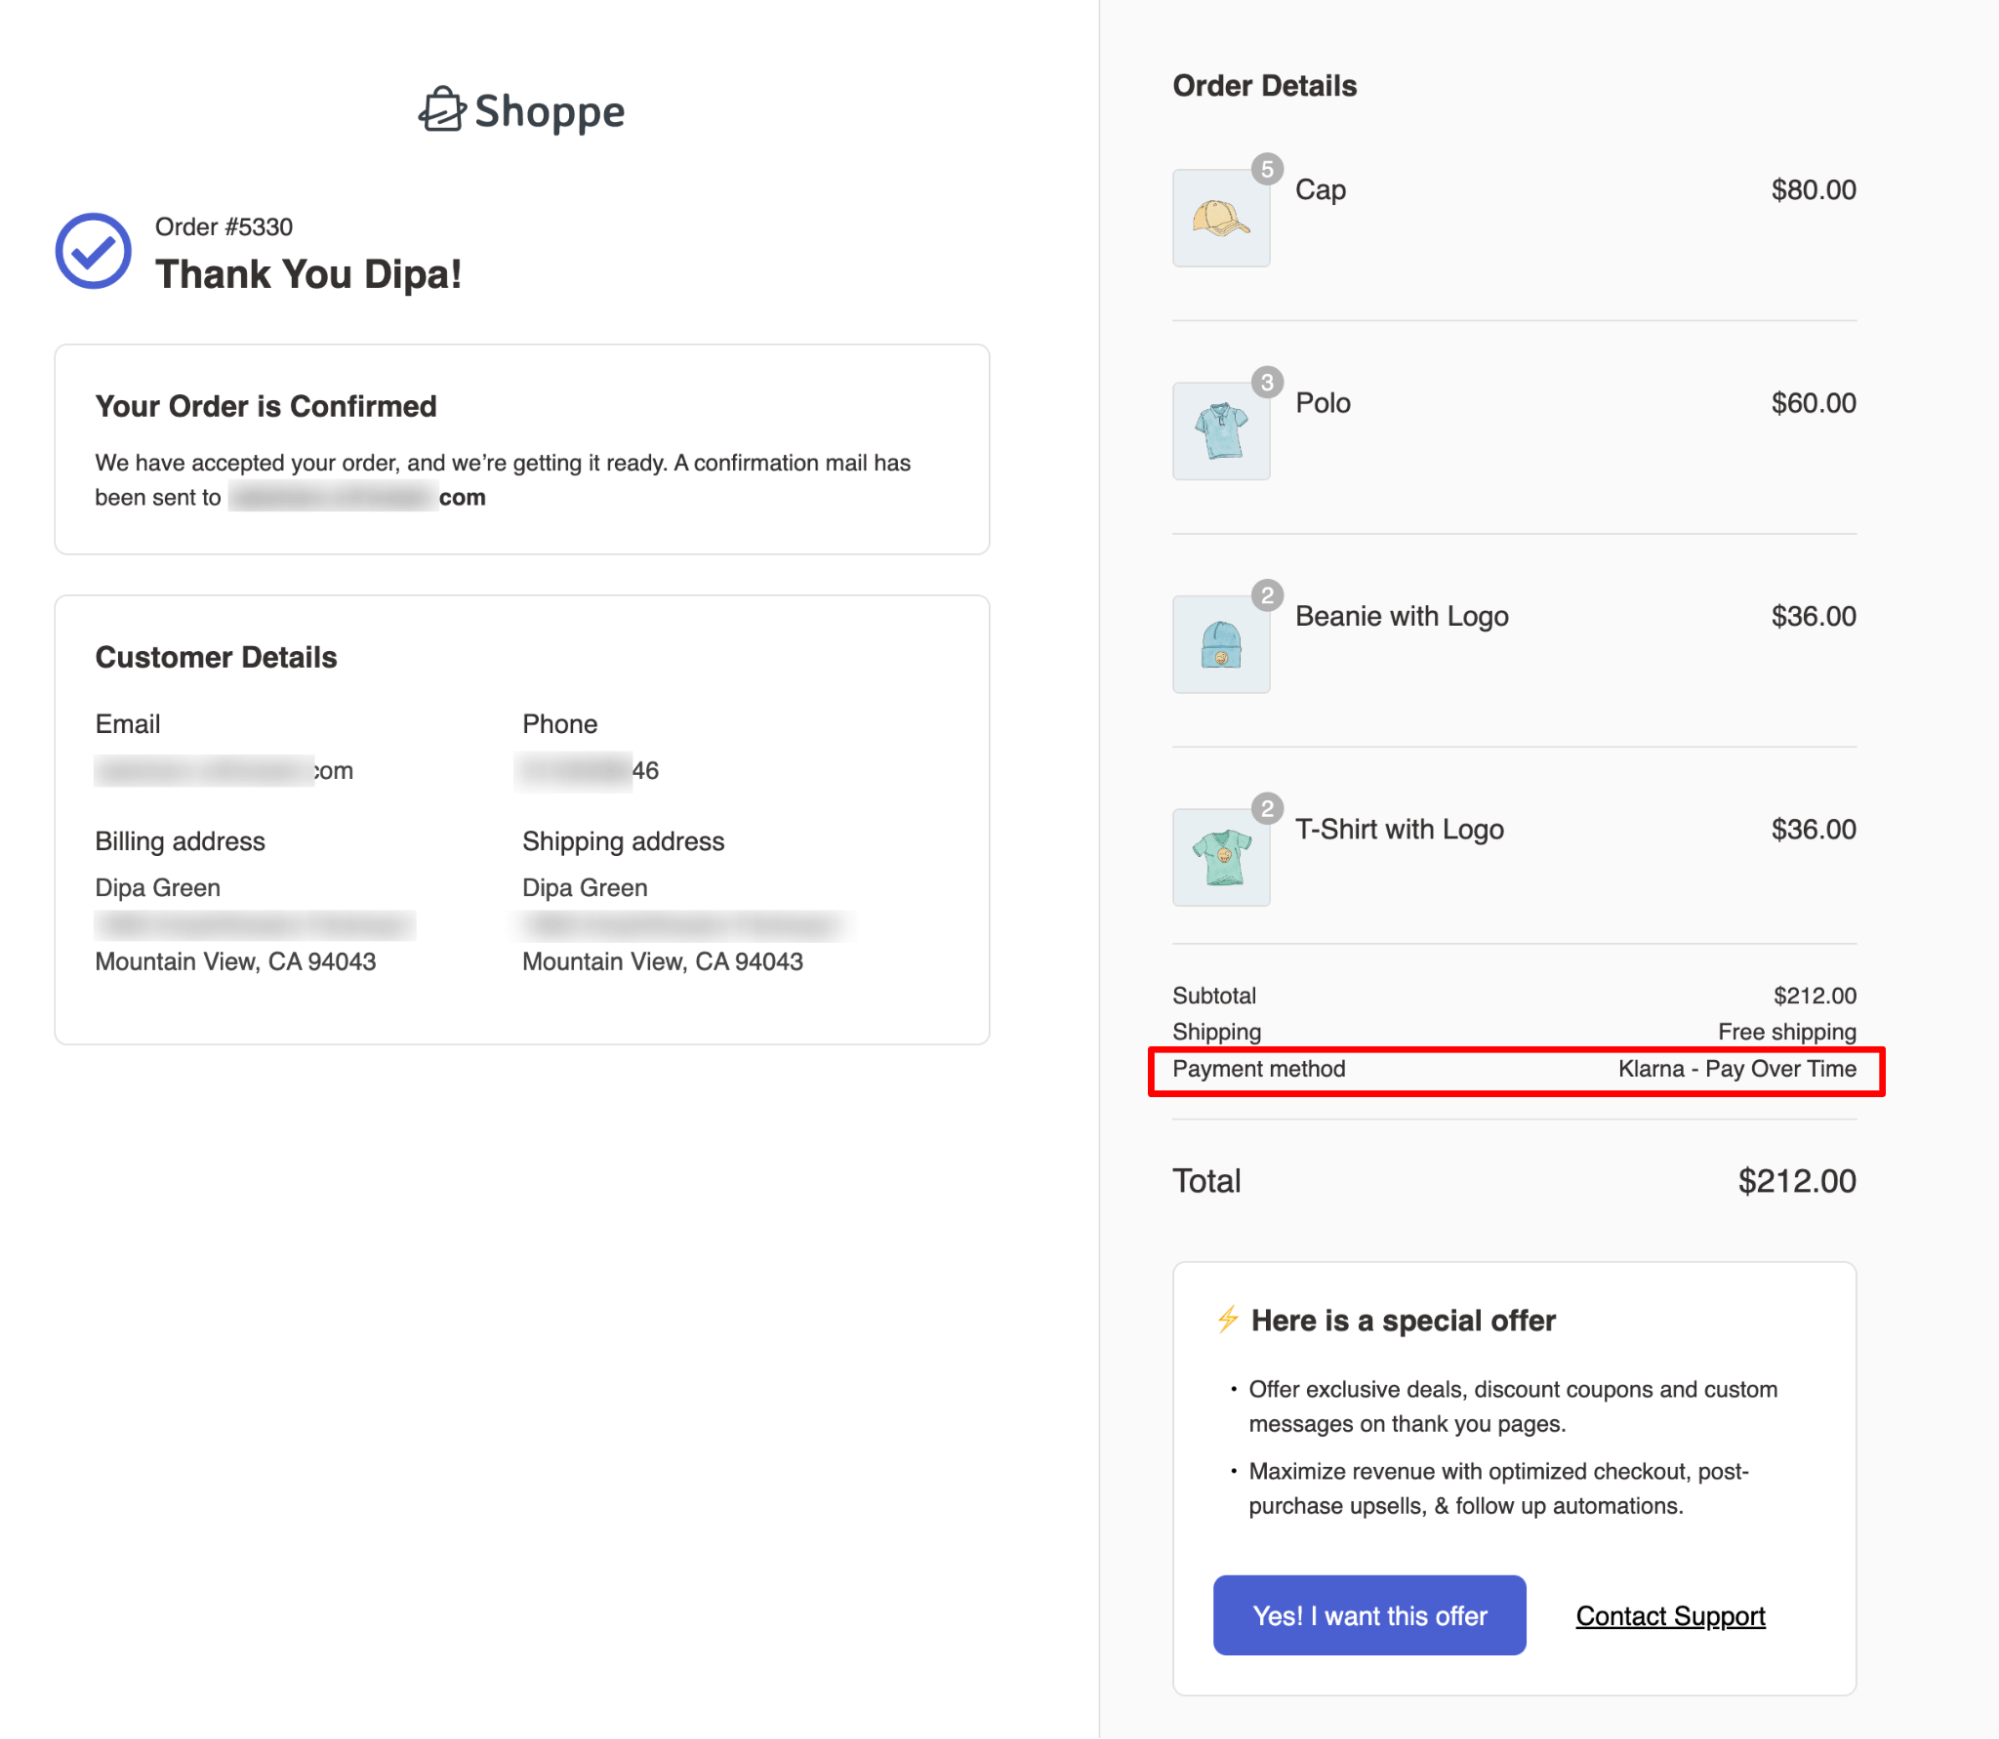Click the Thank You Dipa heading
Screen dimensions: 1999x1739
coord(309,274)
